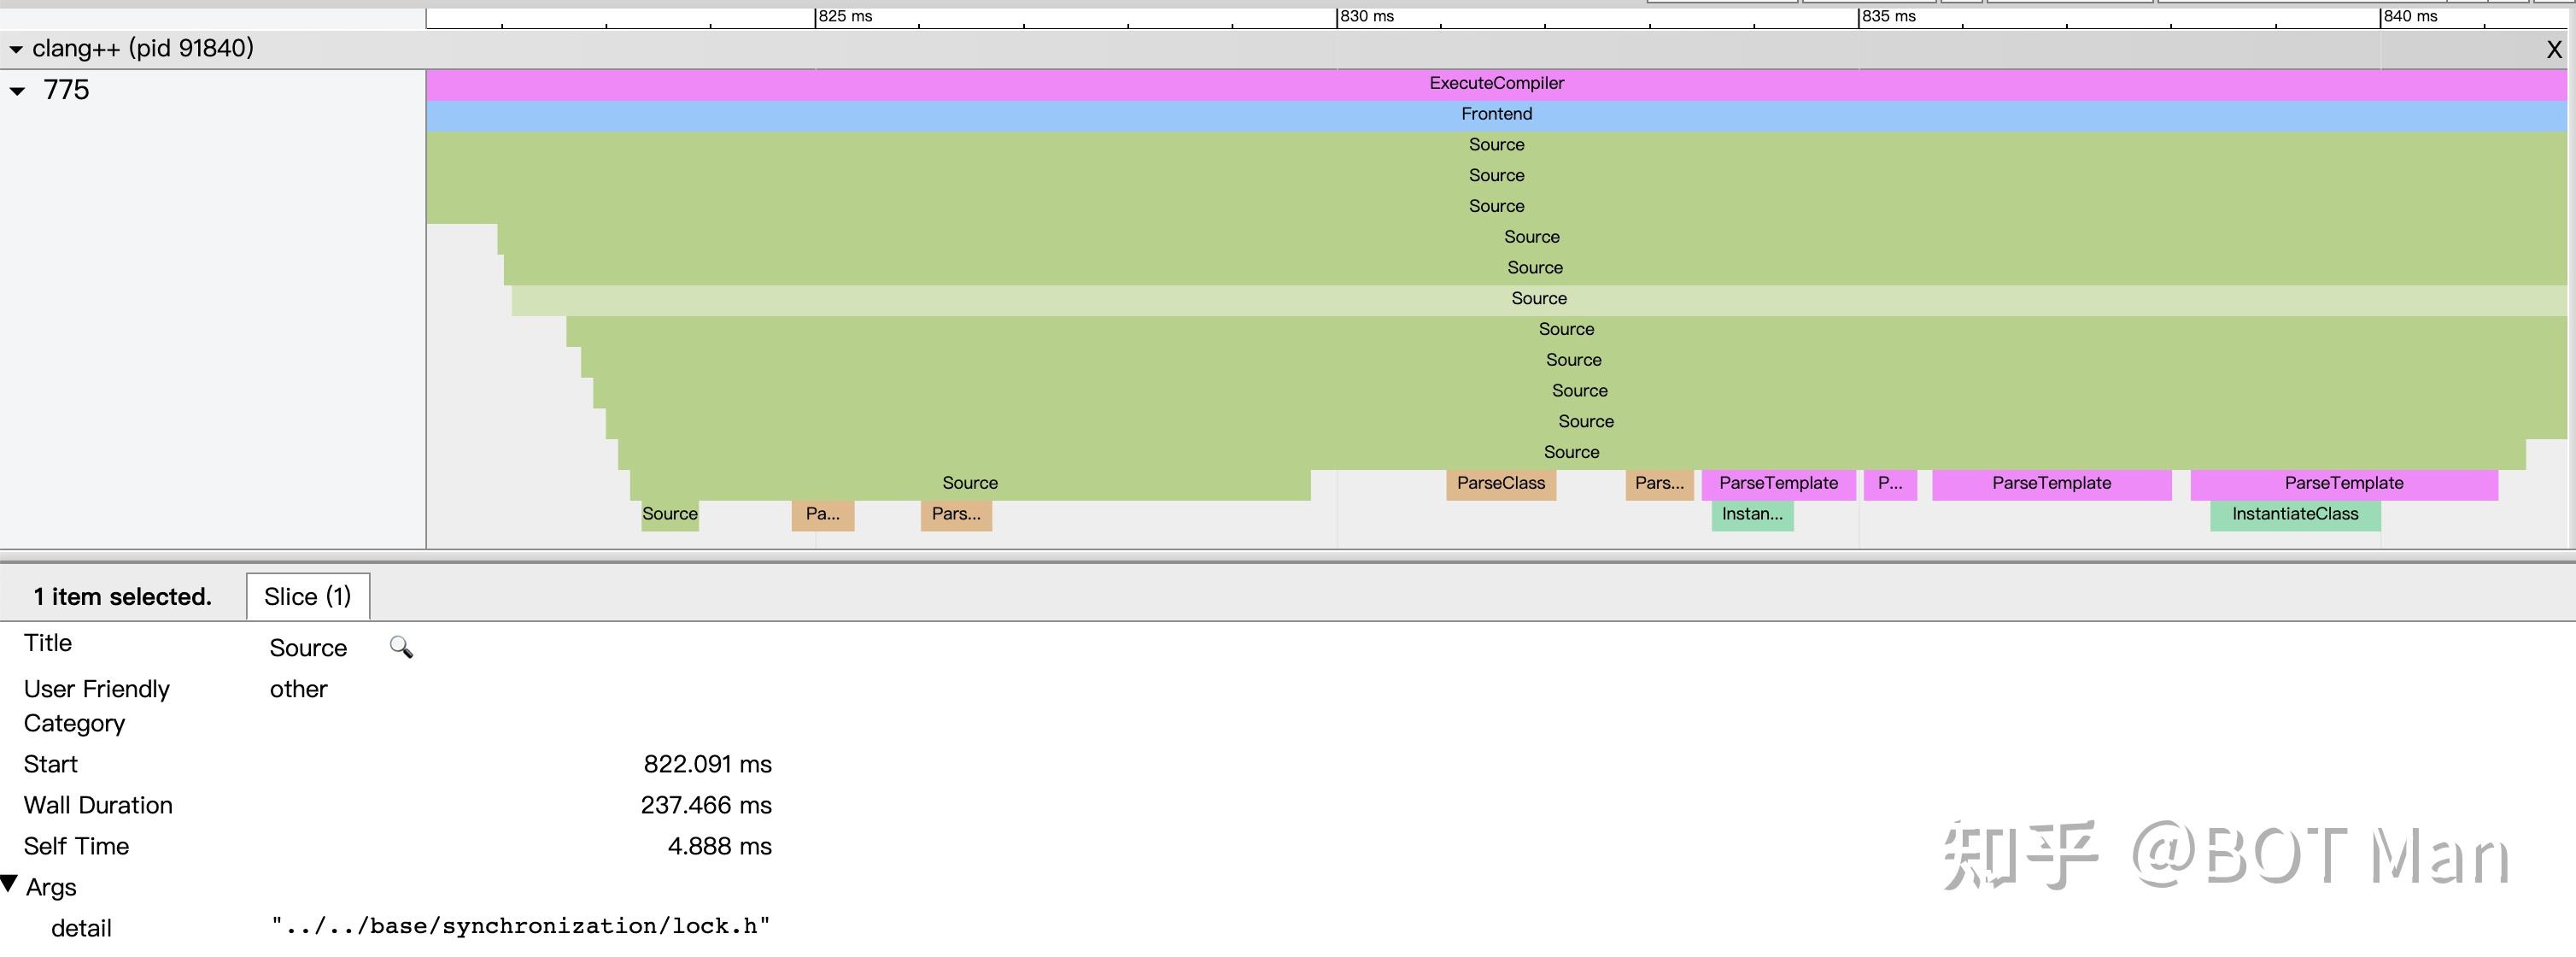Click the truncated Pa... orange slice
This screenshot has height=957, width=2576.
[x=822, y=515]
